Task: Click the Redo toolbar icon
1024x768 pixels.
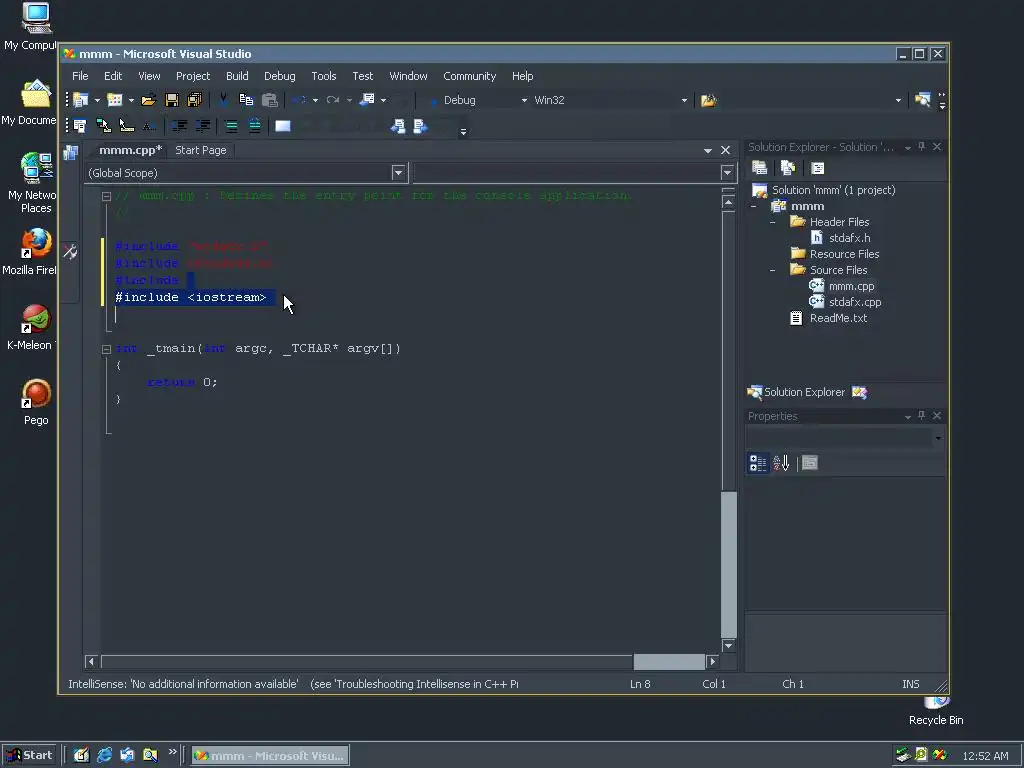Action: click(333, 100)
